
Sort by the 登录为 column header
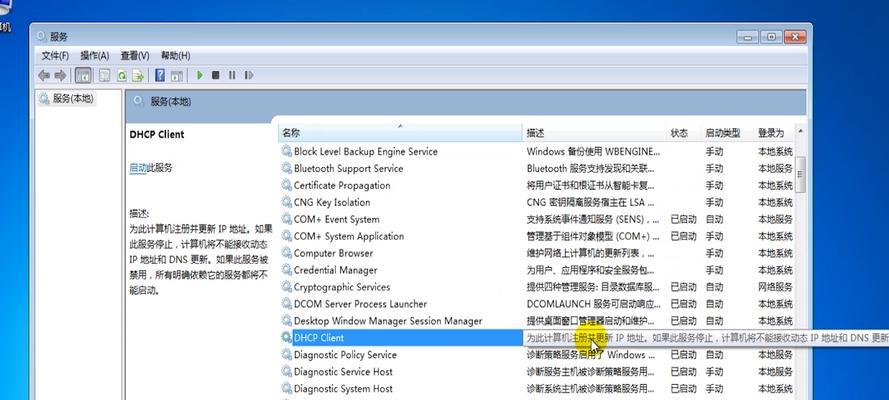click(774, 133)
